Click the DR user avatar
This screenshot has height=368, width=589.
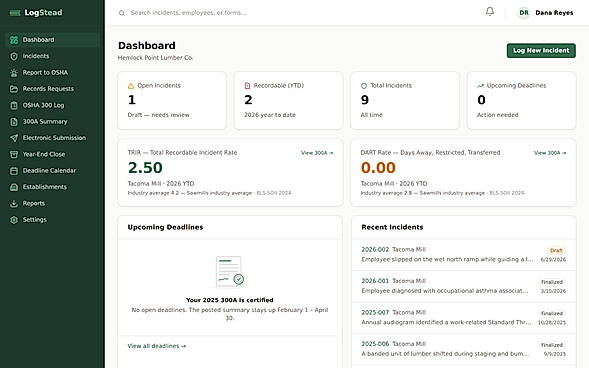(524, 13)
